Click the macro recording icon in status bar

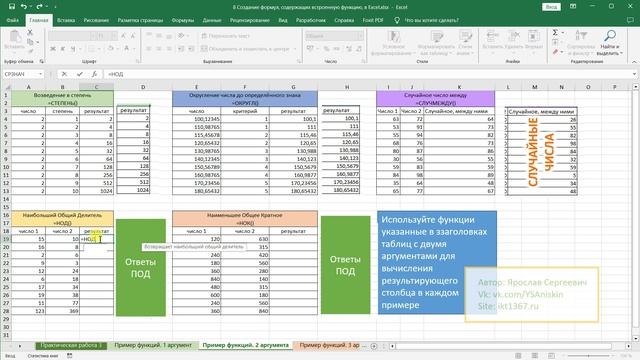[69, 356]
